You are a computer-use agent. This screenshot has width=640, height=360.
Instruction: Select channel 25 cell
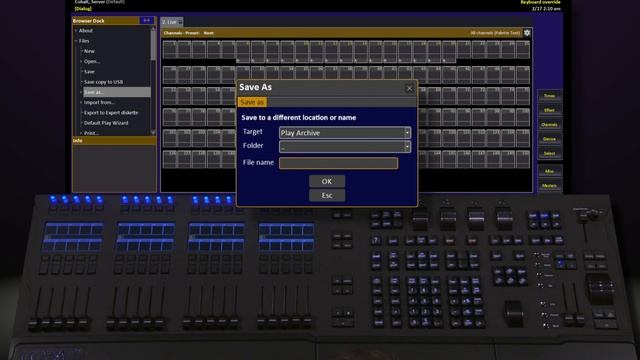point(523,50)
